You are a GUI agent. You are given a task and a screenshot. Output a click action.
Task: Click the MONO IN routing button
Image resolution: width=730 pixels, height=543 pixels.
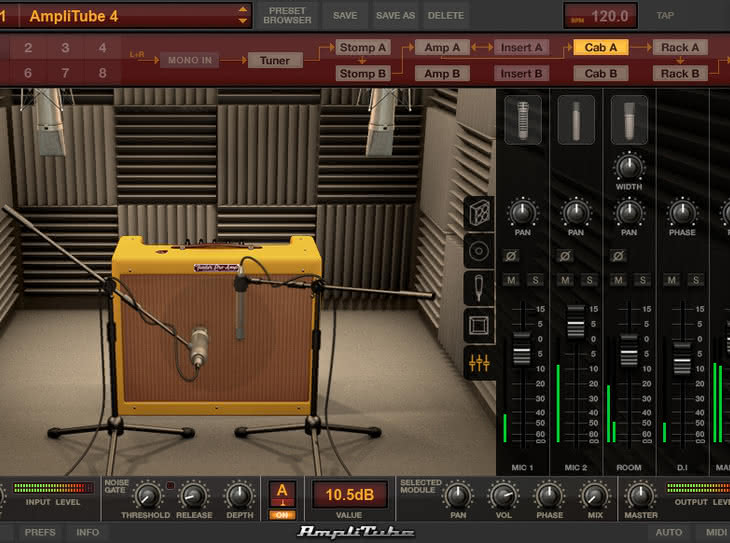tap(189, 60)
